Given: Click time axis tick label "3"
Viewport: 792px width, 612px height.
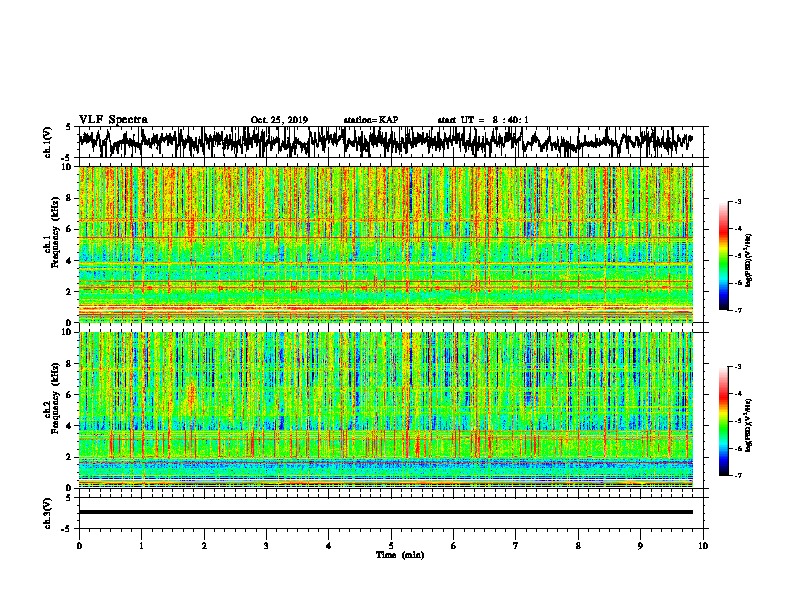Looking at the screenshot, I should click(x=266, y=546).
